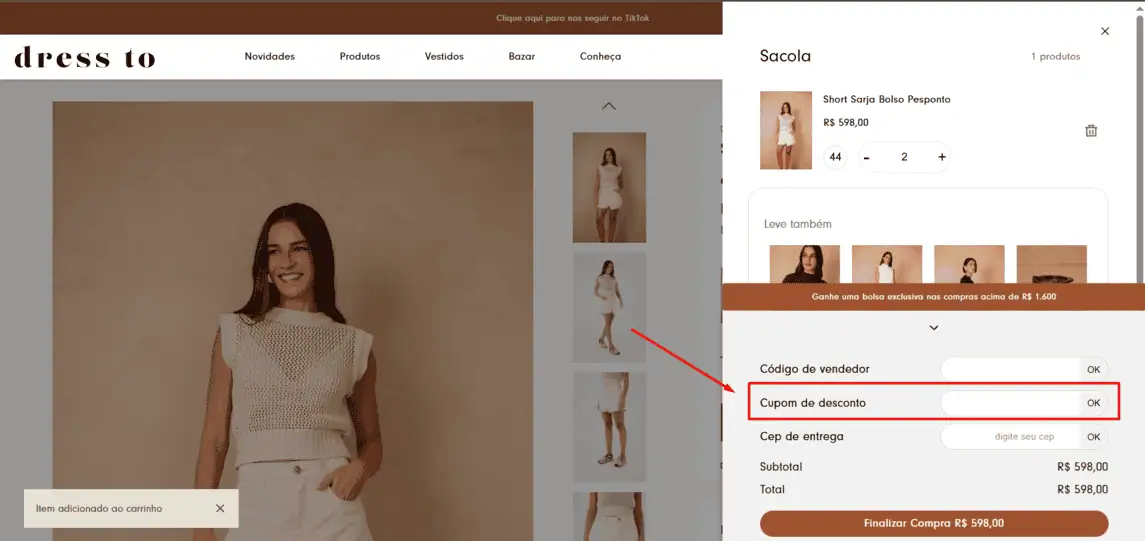
Task: Select the third gallery thumbnail shorts close-up
Action: tap(609, 427)
